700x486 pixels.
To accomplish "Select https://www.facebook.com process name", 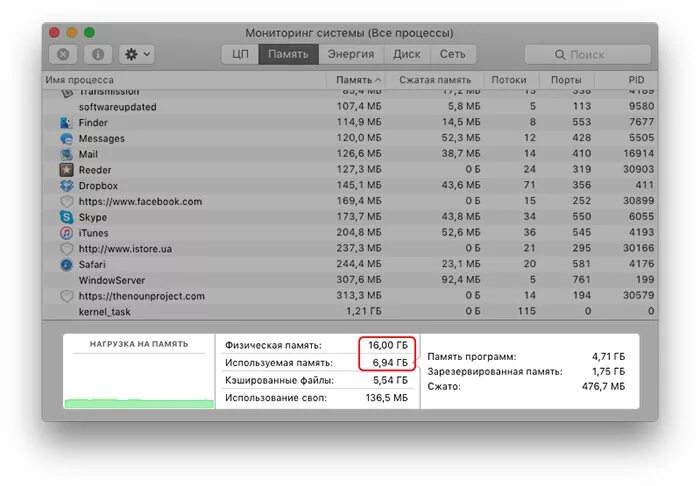I will coord(140,202).
